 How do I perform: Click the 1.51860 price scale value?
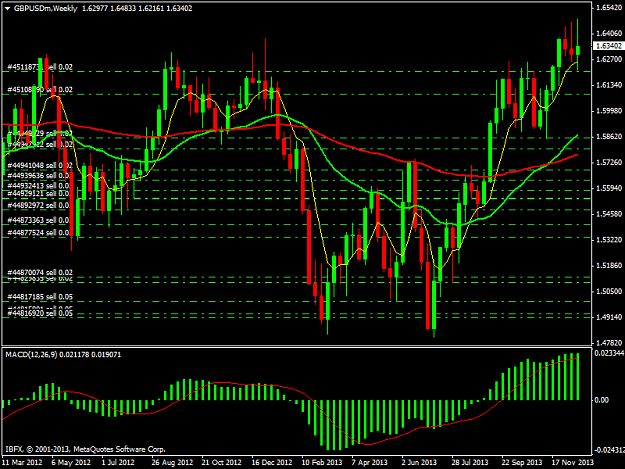click(608, 266)
